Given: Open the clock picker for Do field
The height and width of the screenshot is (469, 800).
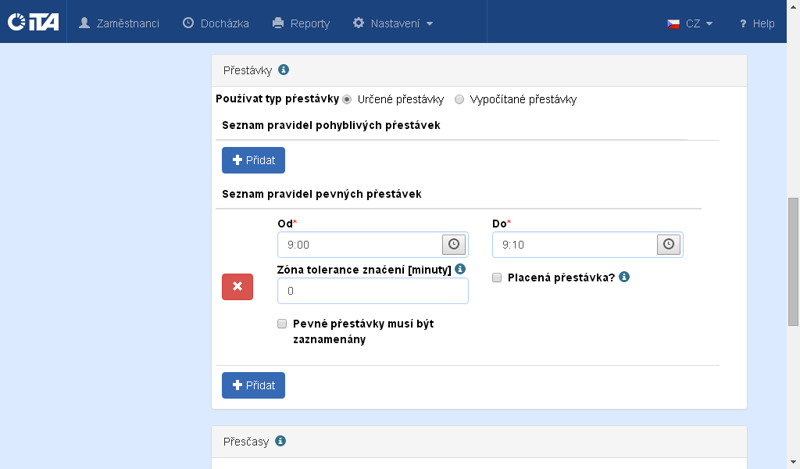Looking at the screenshot, I should 669,244.
